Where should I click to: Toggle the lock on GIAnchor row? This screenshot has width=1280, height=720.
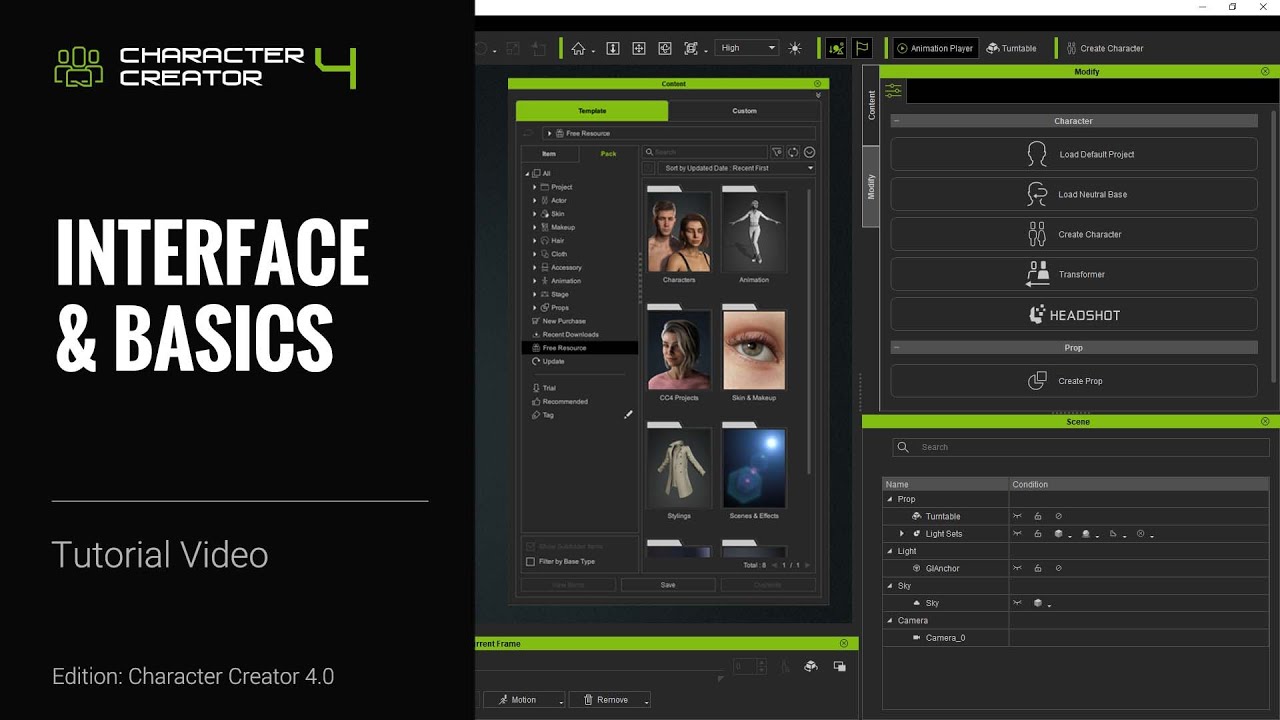coord(1038,568)
